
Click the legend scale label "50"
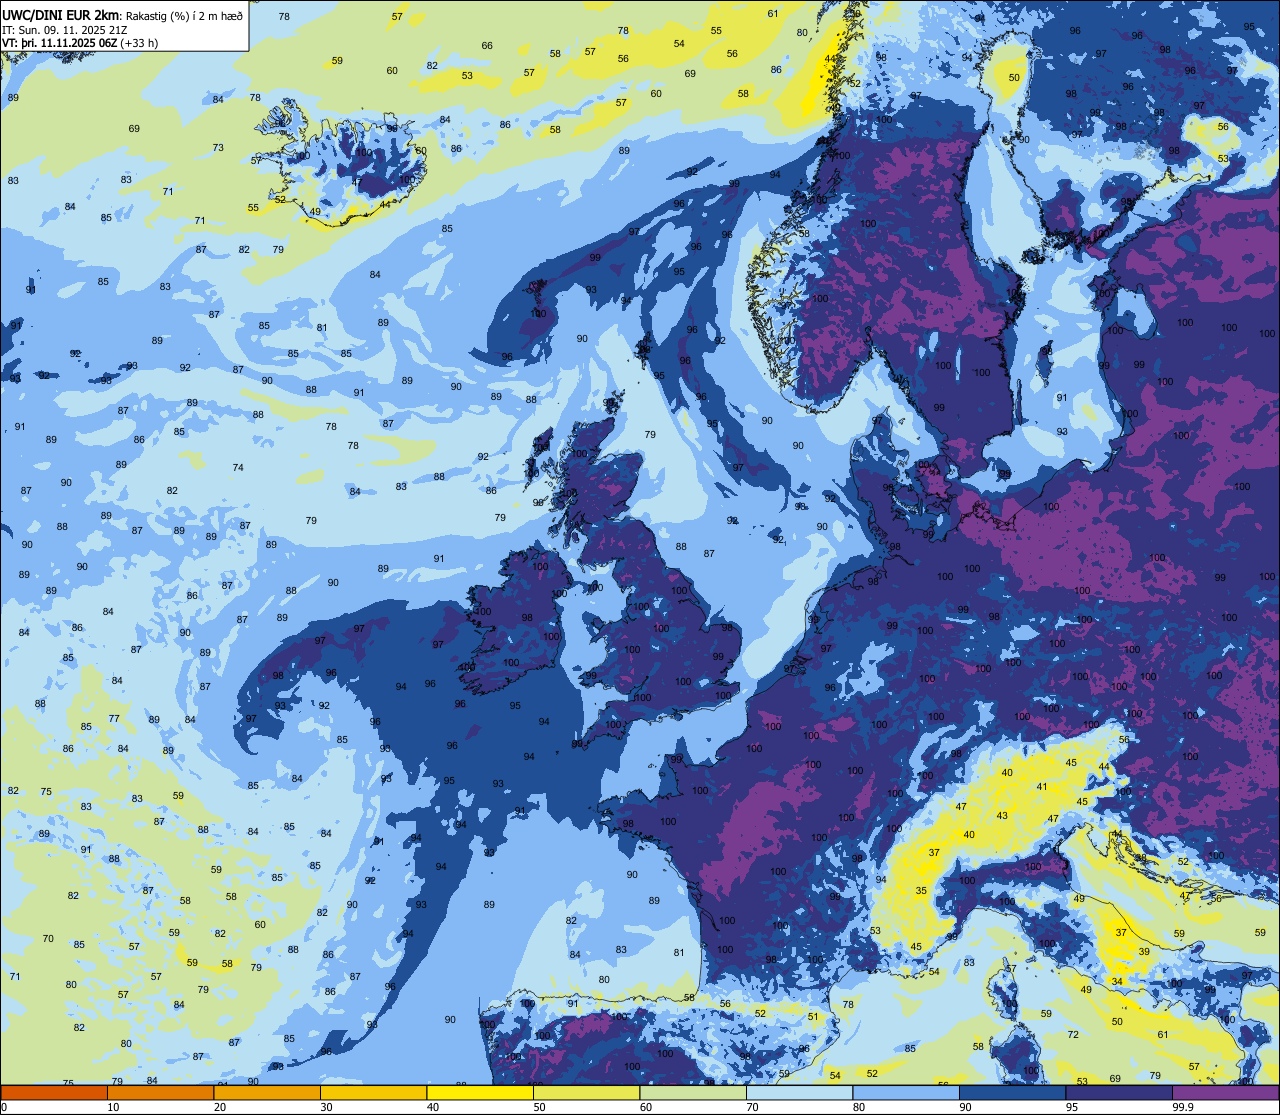point(539,1107)
